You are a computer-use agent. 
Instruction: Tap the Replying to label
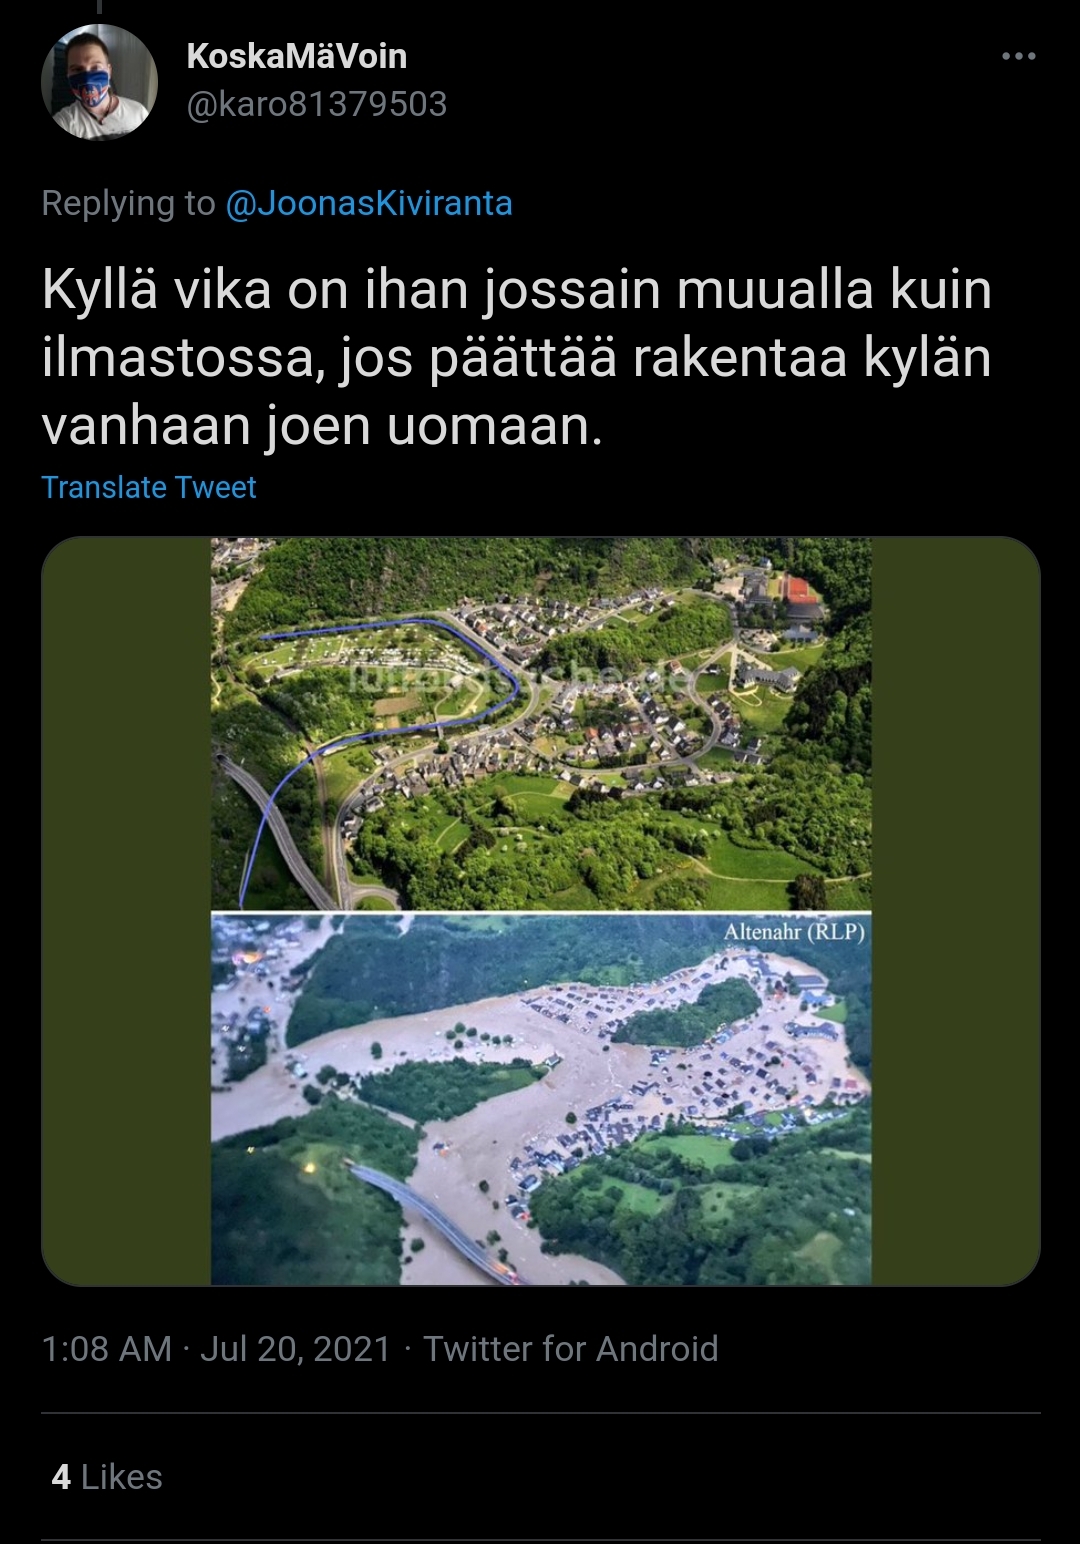click(128, 203)
